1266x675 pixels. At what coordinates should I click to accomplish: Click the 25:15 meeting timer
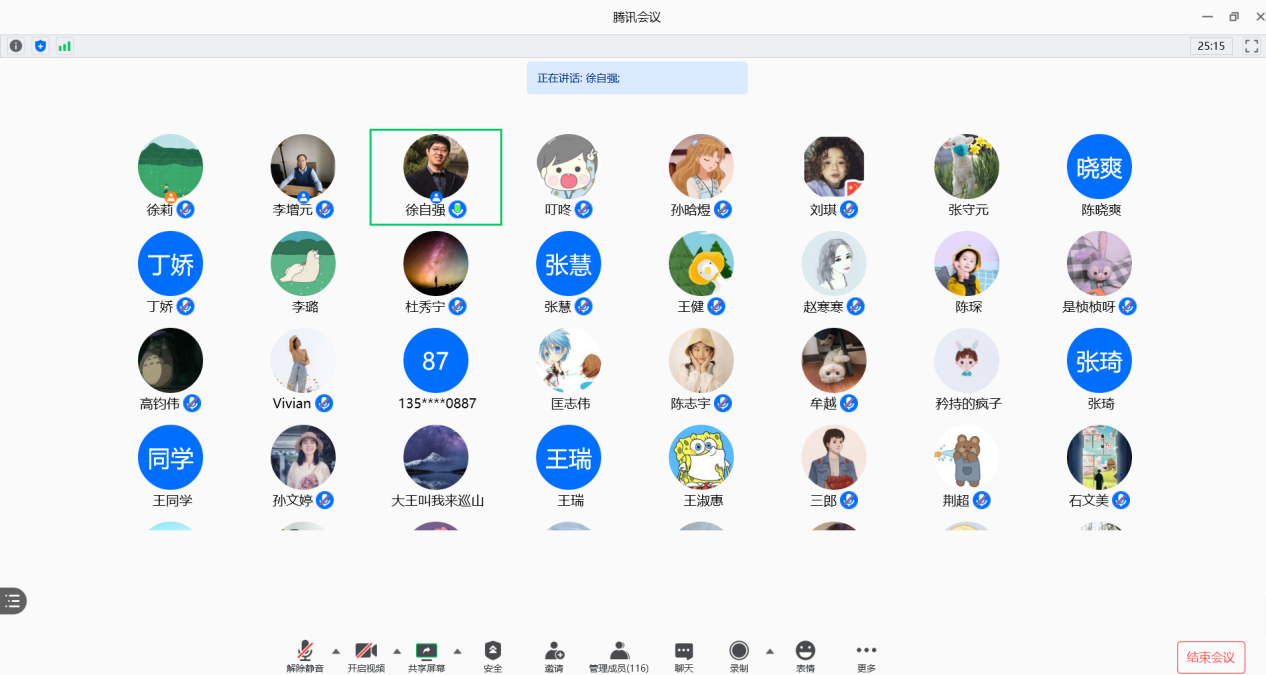tap(1211, 46)
